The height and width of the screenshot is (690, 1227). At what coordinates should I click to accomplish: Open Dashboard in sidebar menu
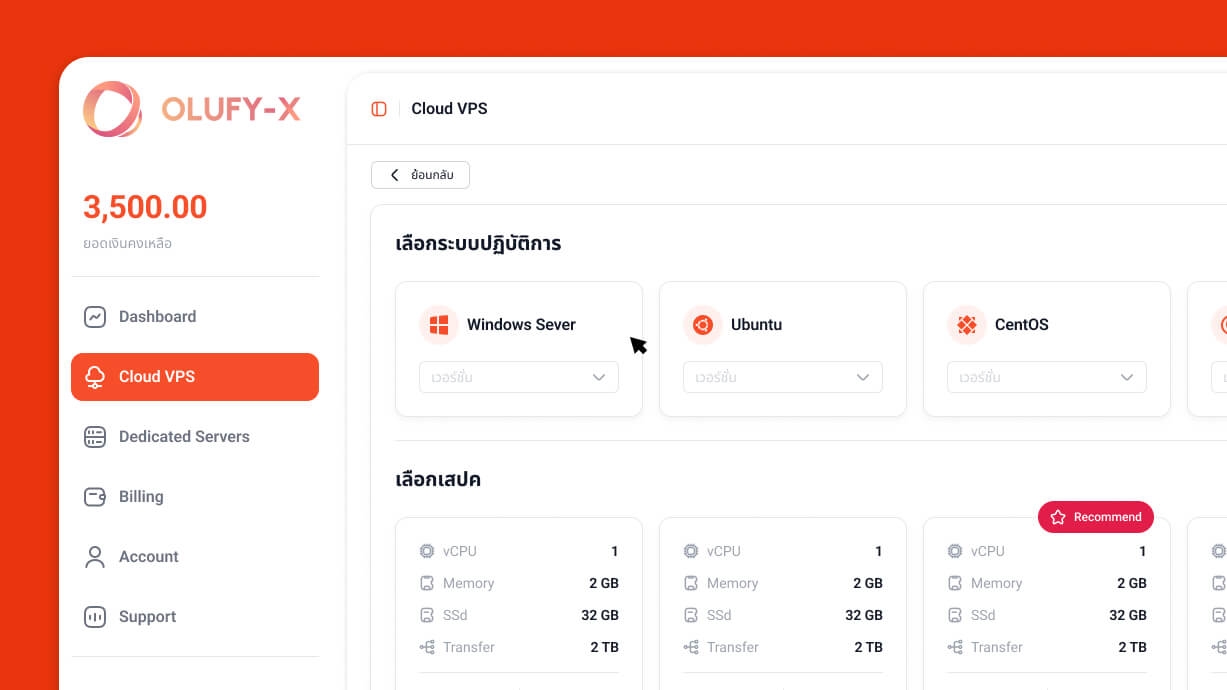(x=195, y=317)
